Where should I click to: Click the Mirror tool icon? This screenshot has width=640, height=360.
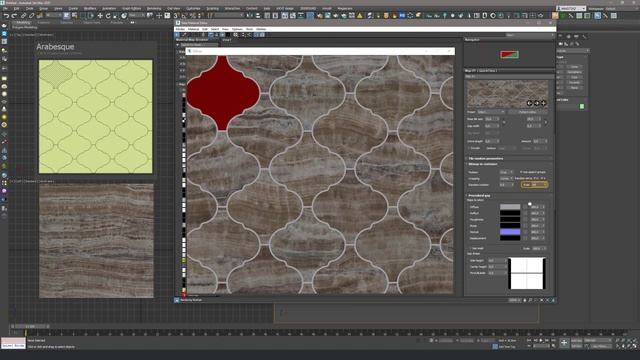(x=250, y=16)
